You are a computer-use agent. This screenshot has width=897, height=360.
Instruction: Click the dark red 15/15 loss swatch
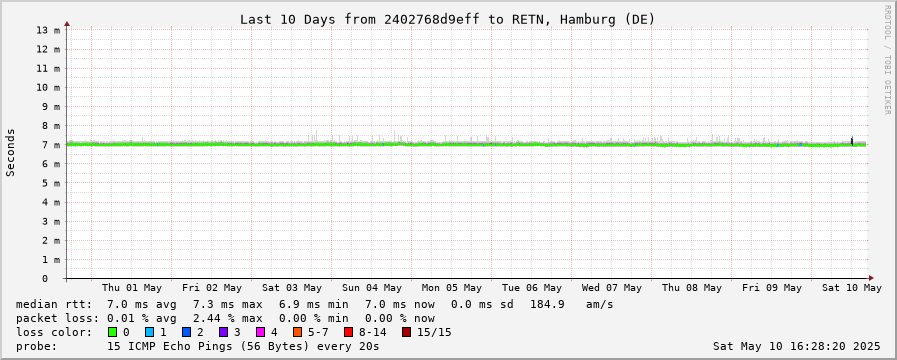tap(406, 332)
